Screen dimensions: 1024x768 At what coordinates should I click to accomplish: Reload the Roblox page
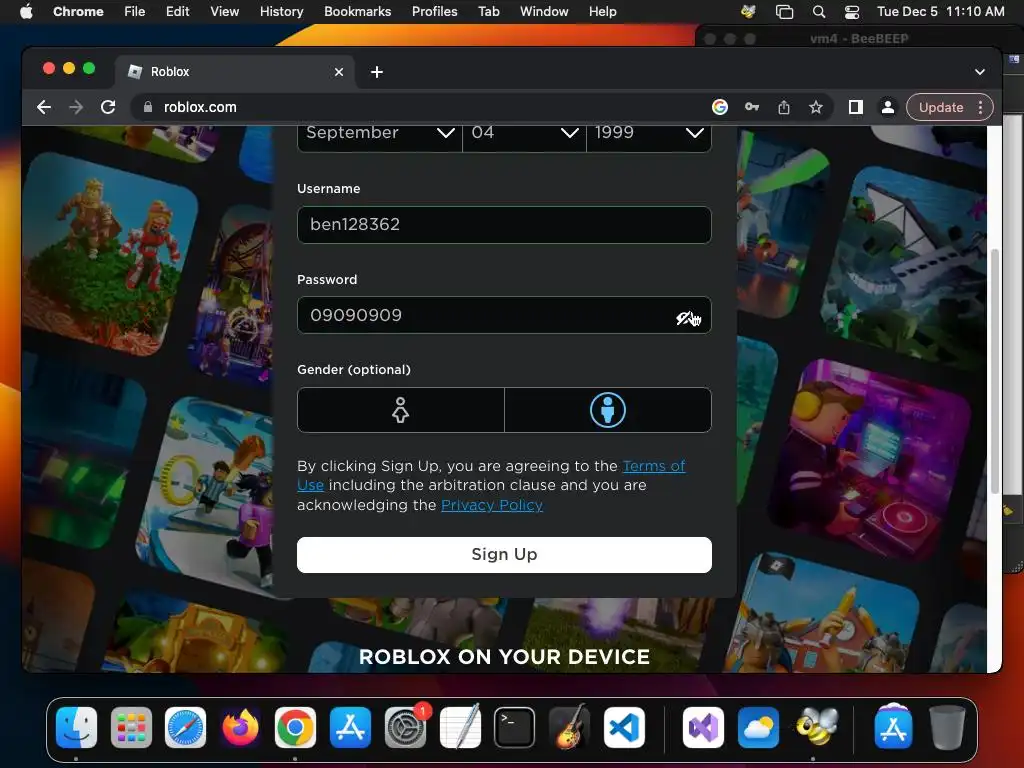point(108,107)
